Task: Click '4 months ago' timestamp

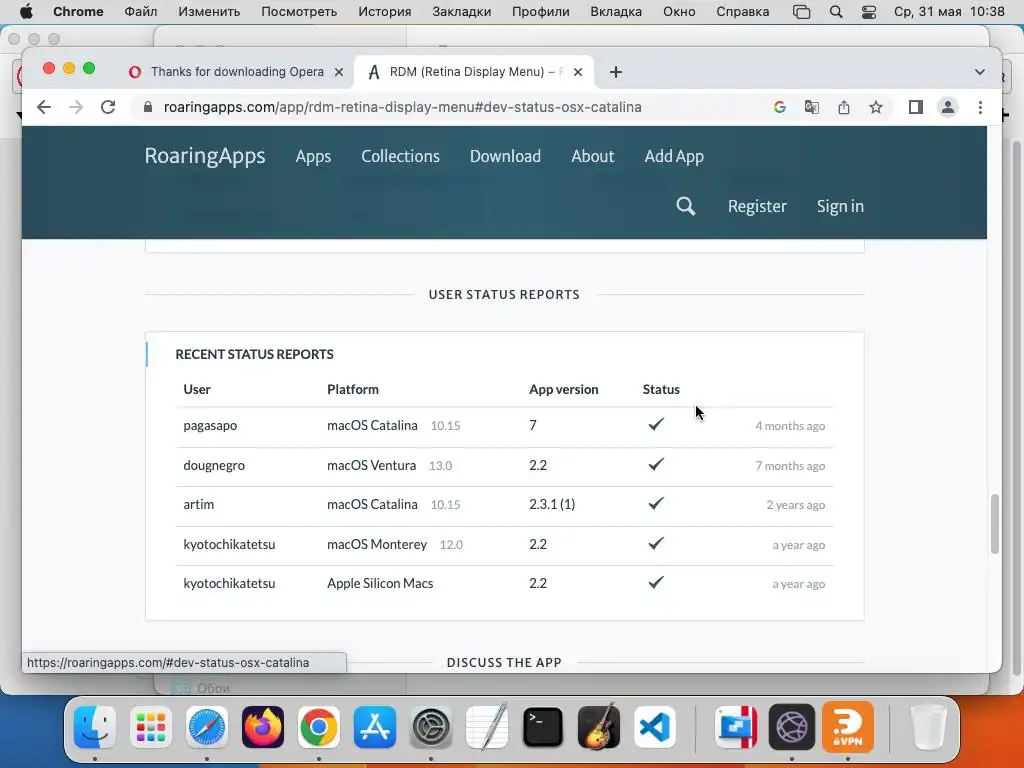Action: 790,426
